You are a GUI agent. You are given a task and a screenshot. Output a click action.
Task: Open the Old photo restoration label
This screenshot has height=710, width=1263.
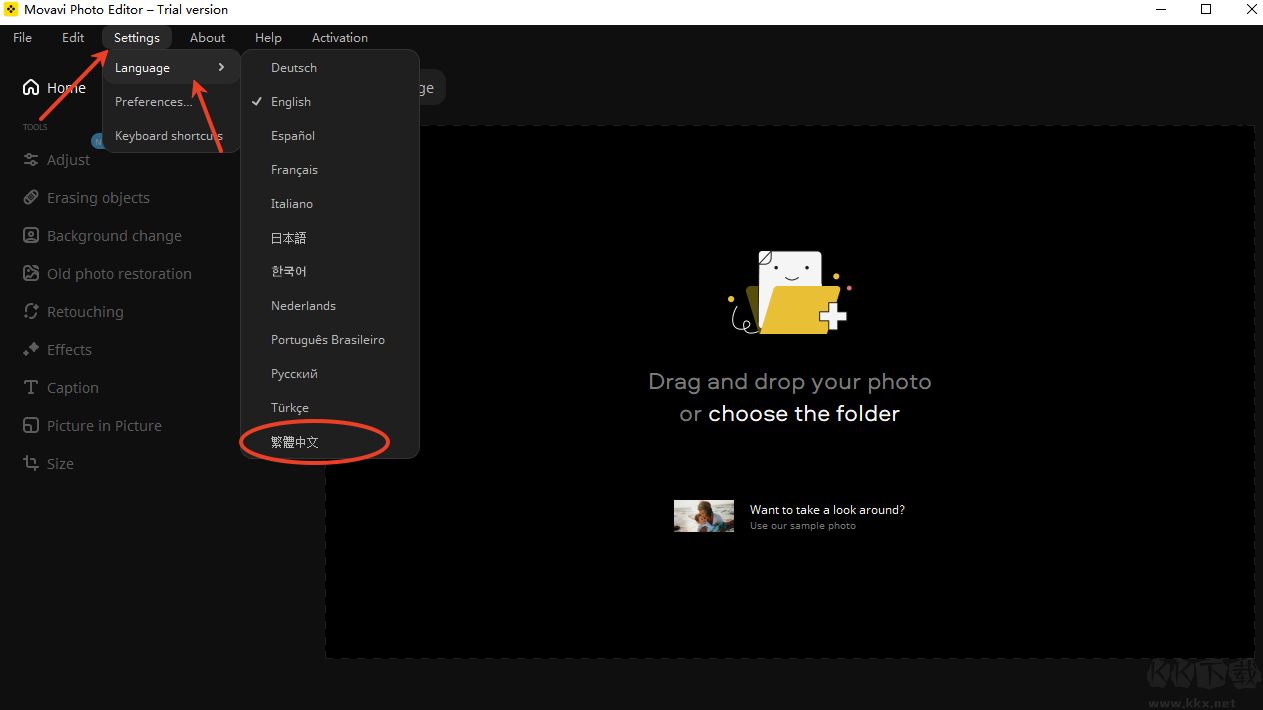pyautogui.click(x=119, y=274)
